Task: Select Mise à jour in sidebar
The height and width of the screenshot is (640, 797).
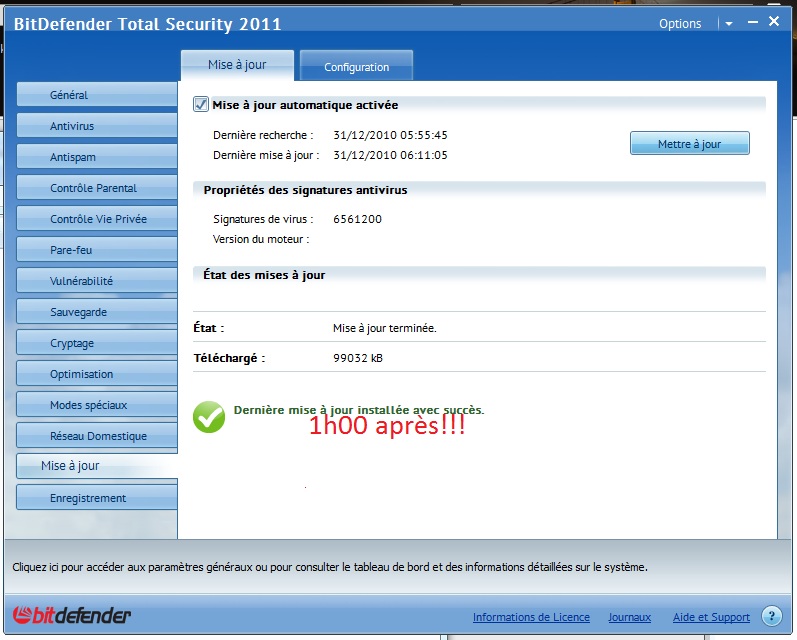Action: 97,466
